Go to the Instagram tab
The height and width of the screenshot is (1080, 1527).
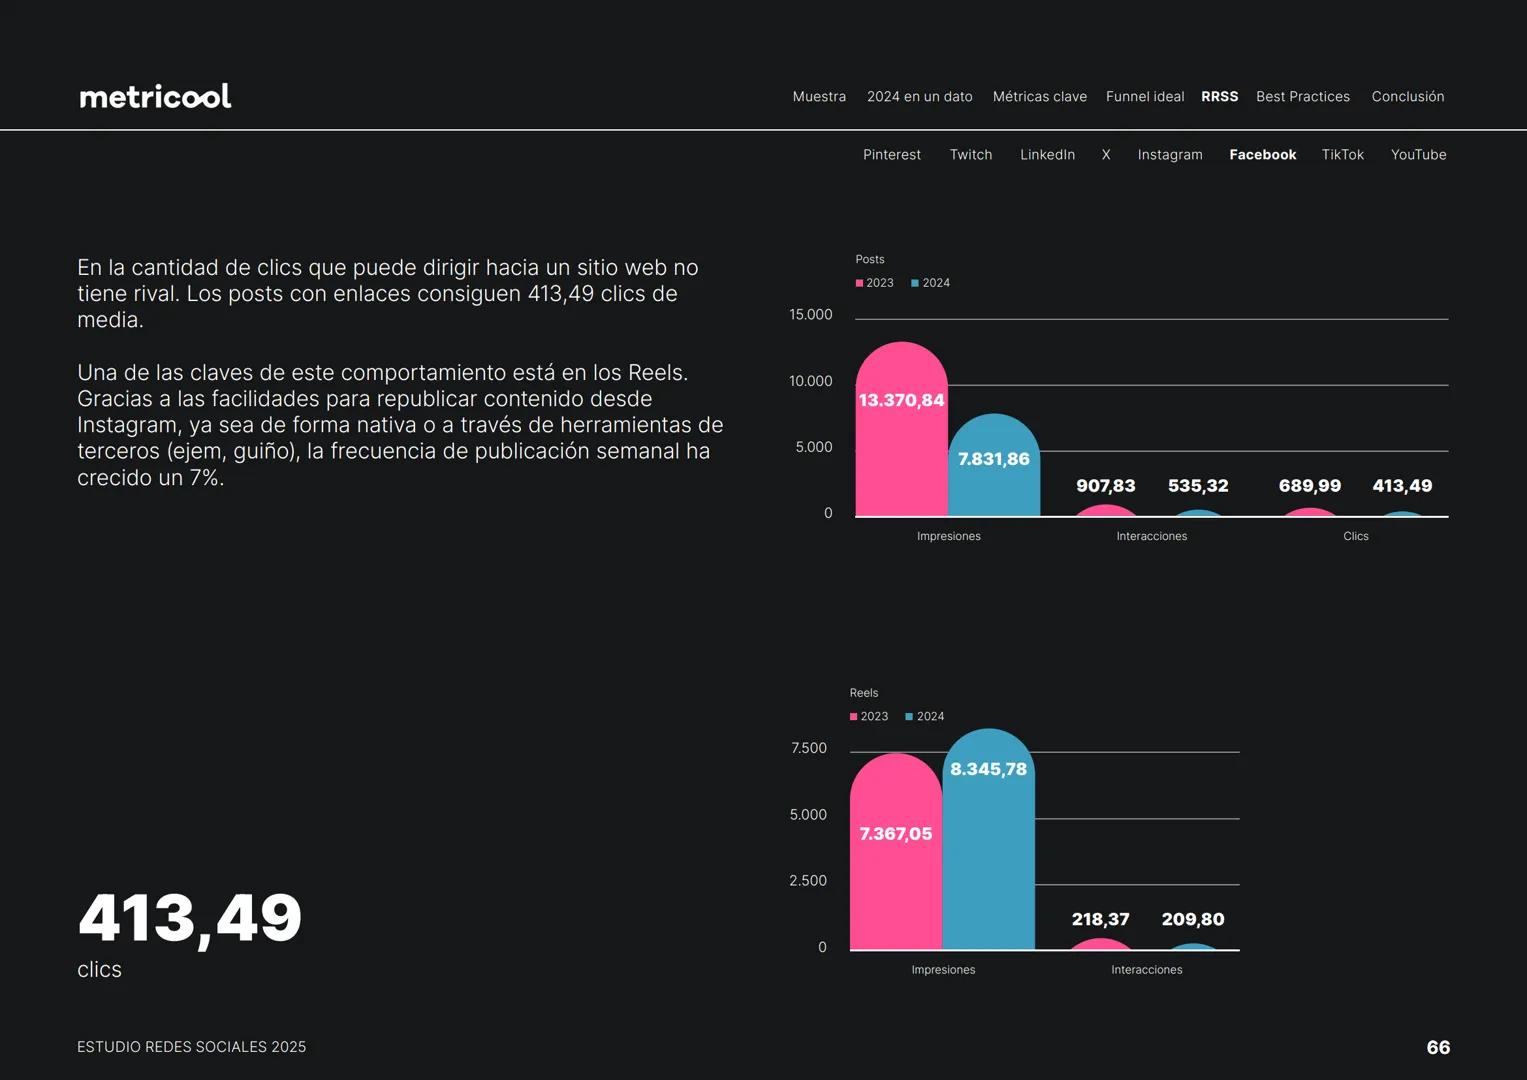[1169, 155]
